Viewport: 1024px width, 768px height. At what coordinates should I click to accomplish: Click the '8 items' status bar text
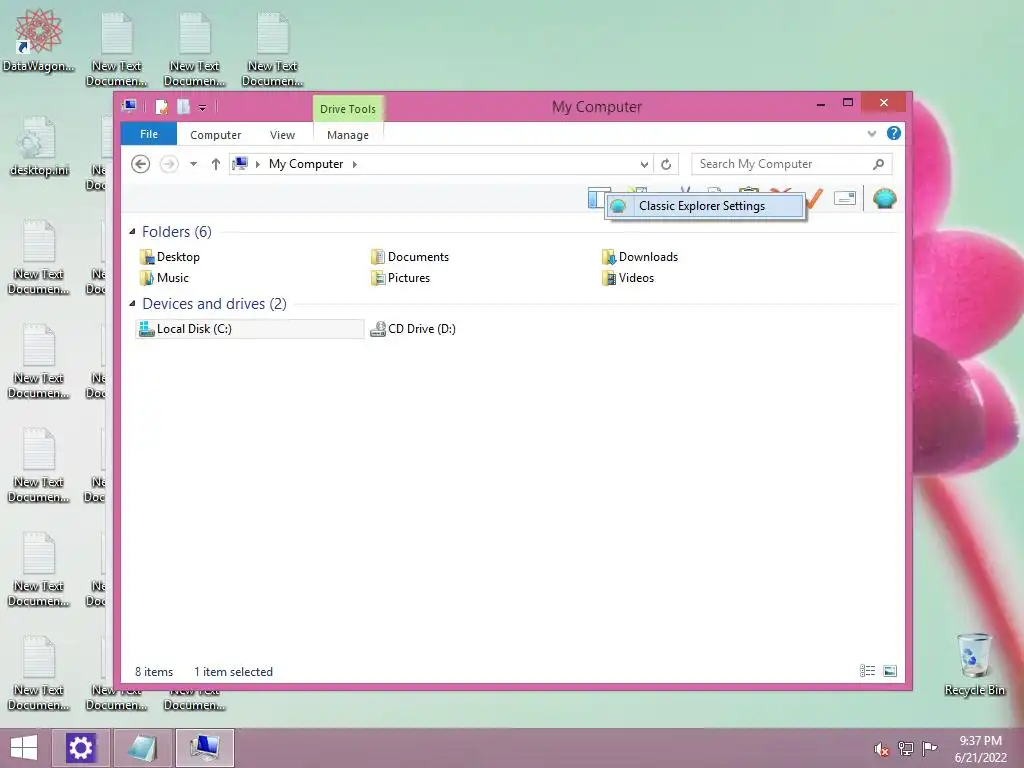(154, 671)
